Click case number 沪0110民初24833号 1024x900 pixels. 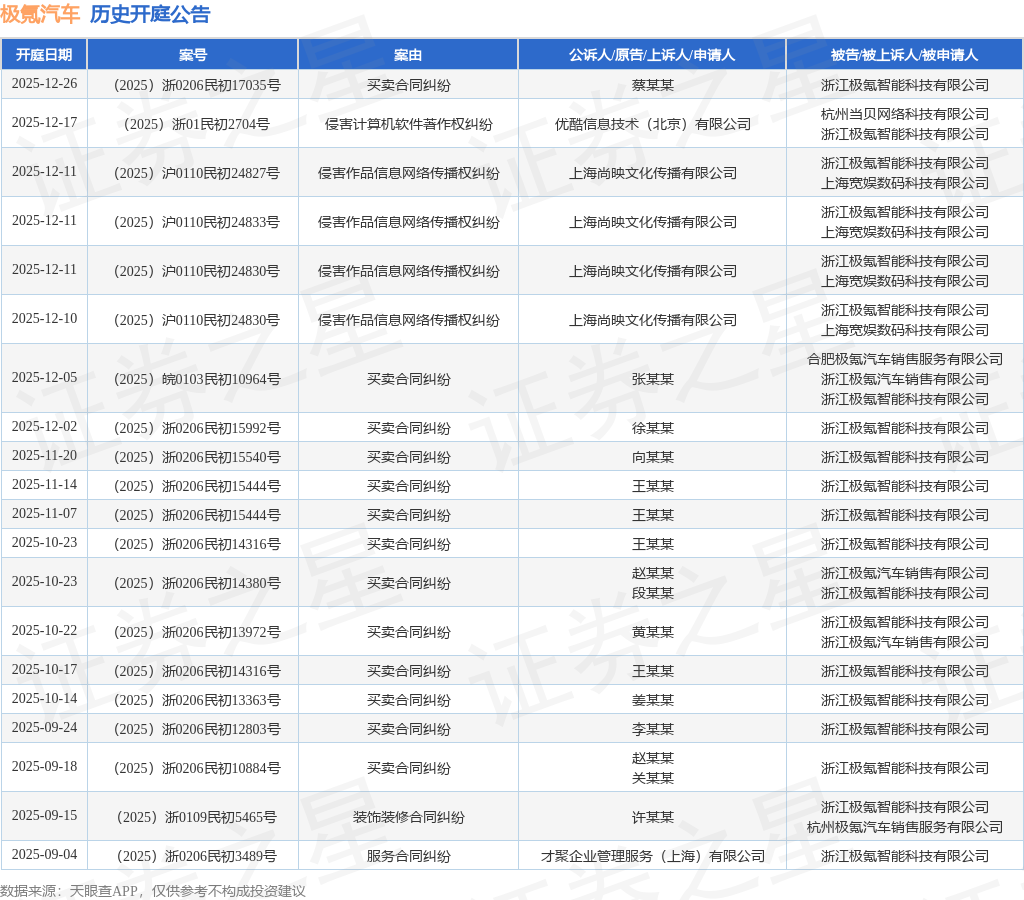pos(197,222)
